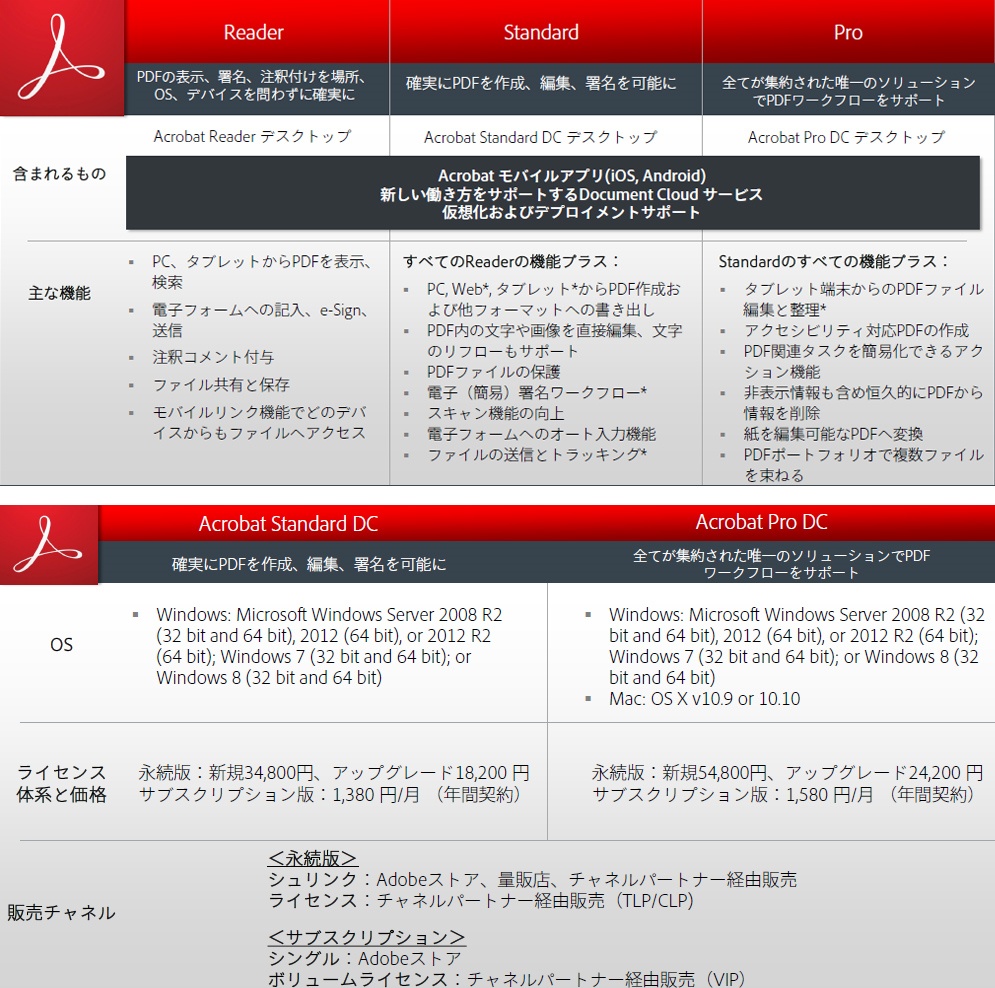The height and width of the screenshot is (988, 995).
Task: Click the "永続版：新規54,800円" price line
Action: point(787,772)
